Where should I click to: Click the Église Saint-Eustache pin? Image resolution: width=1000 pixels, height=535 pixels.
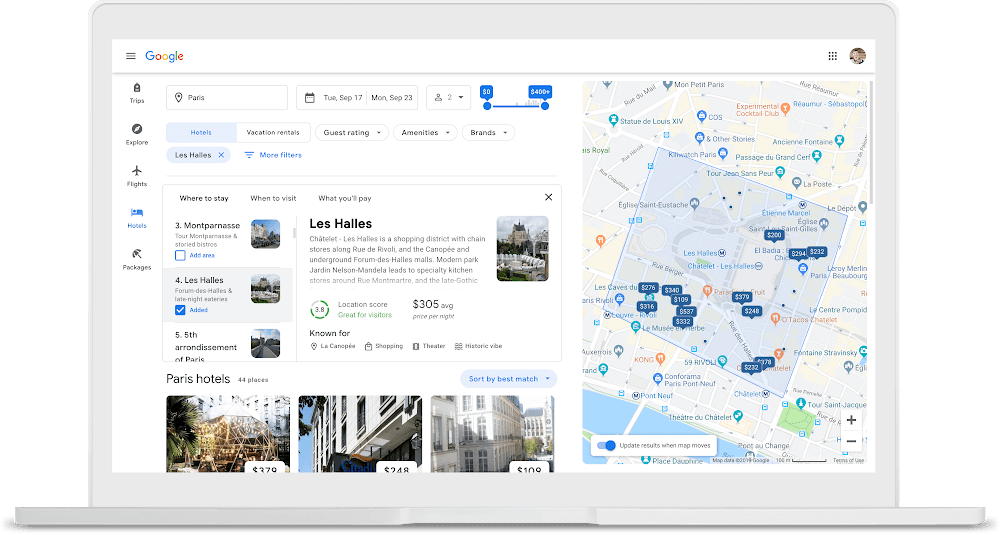click(695, 203)
